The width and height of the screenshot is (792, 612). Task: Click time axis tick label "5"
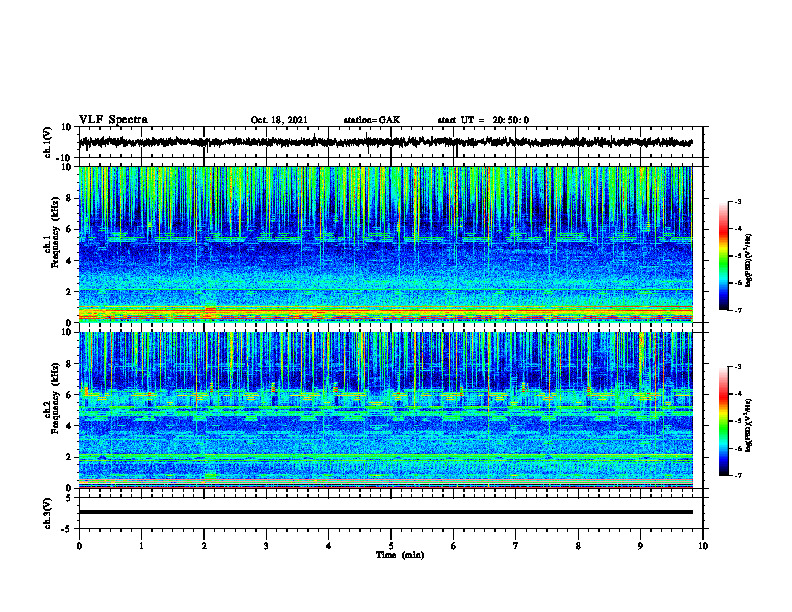391,546
